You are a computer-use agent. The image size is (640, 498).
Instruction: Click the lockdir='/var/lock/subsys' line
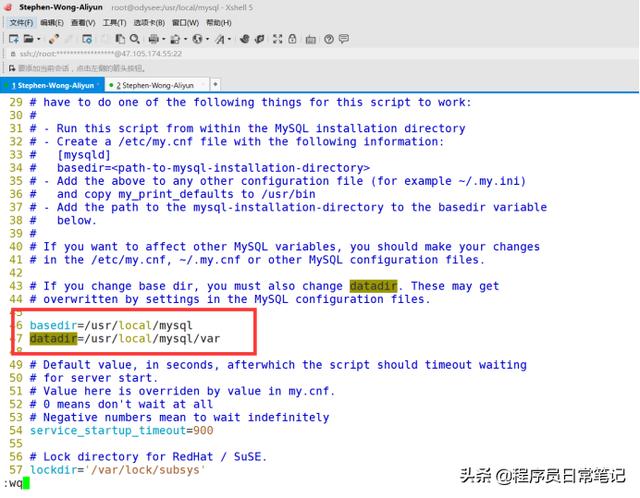point(118,470)
